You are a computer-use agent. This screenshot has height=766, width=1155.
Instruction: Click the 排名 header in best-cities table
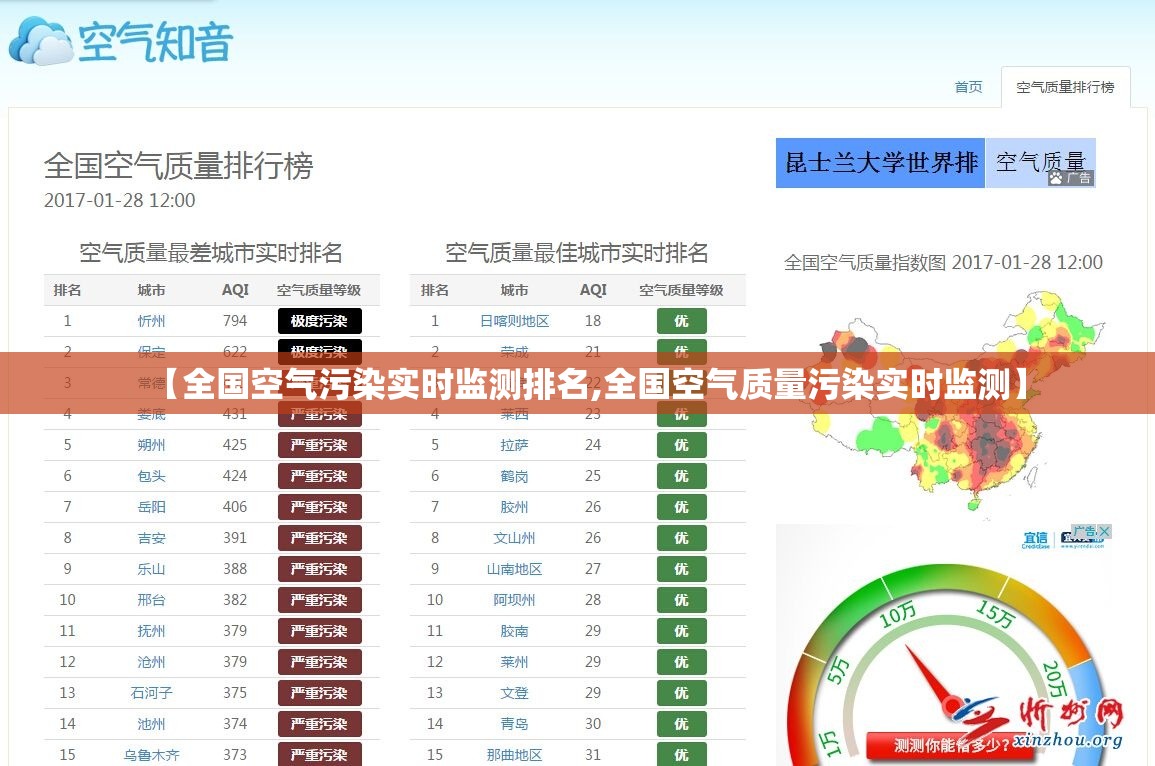click(435, 290)
